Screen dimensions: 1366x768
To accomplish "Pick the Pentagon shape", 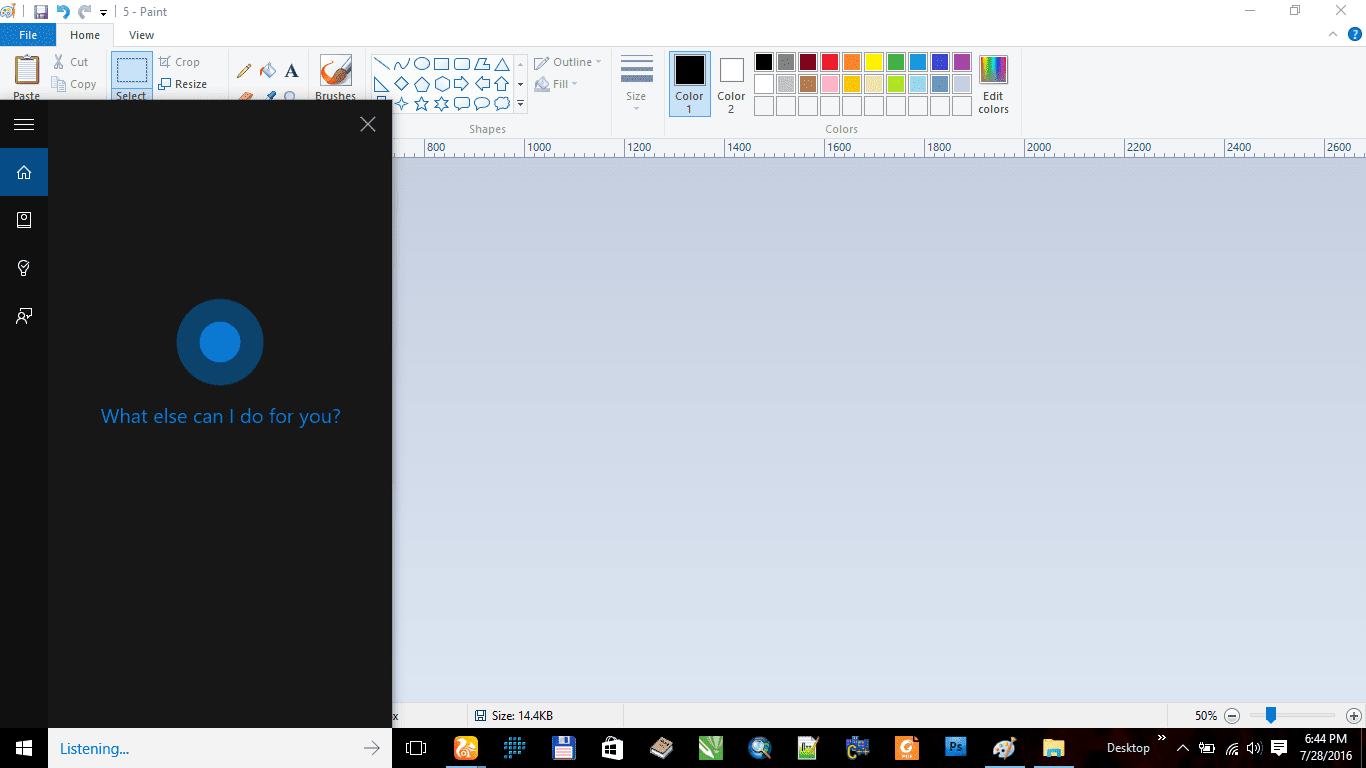I will [422, 84].
